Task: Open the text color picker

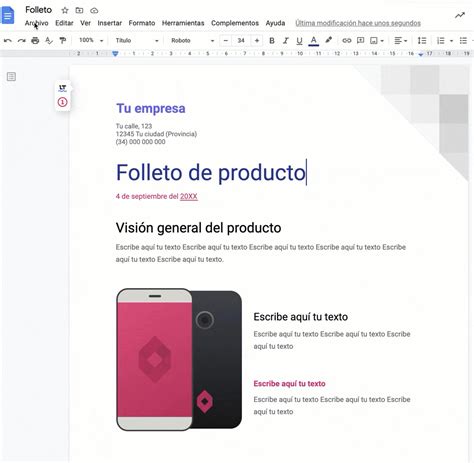Action: click(x=313, y=41)
